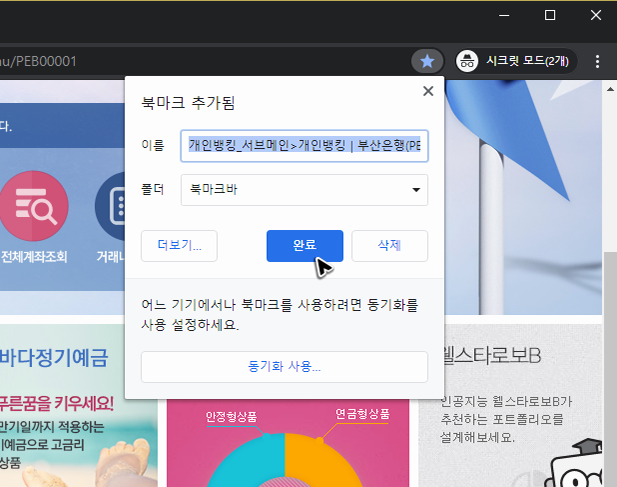
Task: Click the page scrollbar up arrow
Action: 610,89
